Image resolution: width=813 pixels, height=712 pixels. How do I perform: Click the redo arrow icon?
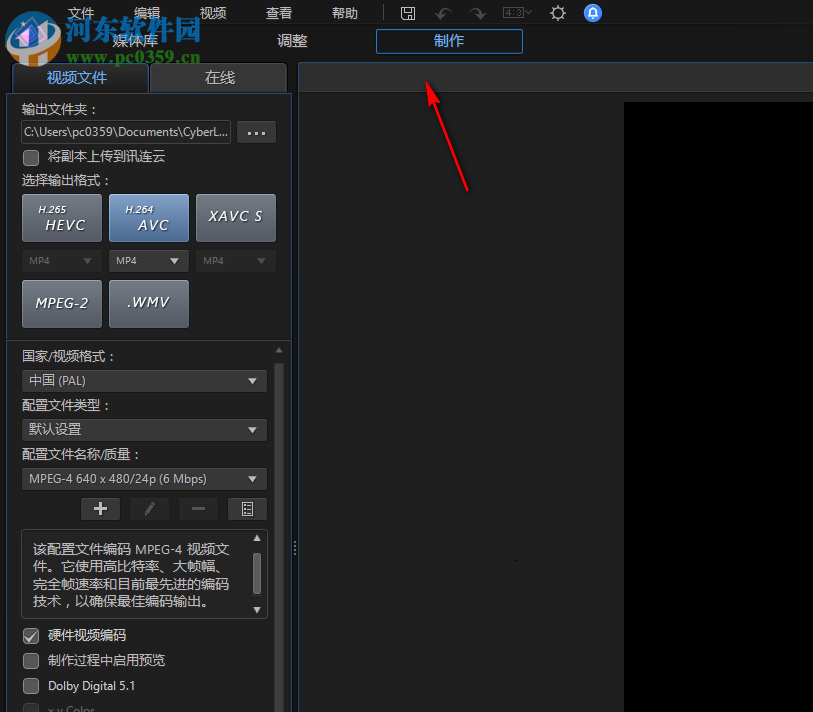[x=477, y=13]
